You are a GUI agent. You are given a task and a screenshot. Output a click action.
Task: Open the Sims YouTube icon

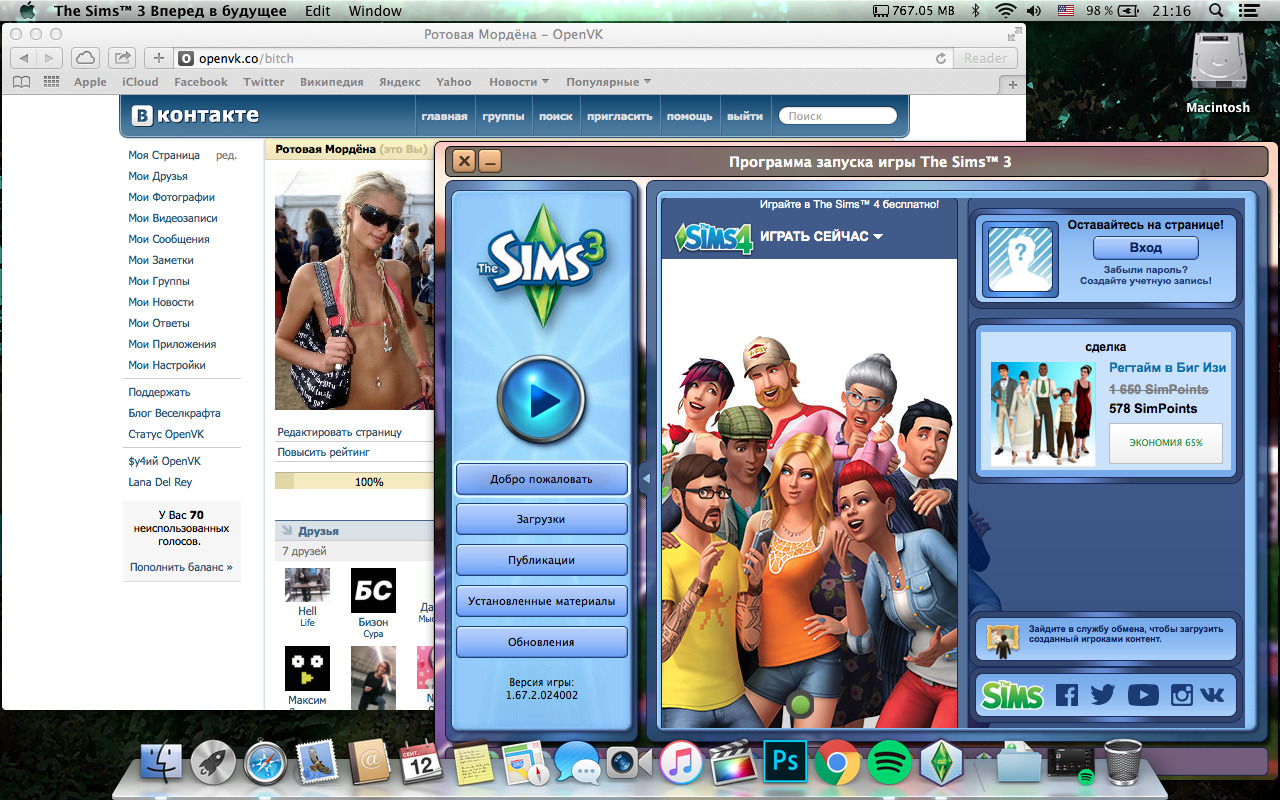tap(1143, 695)
